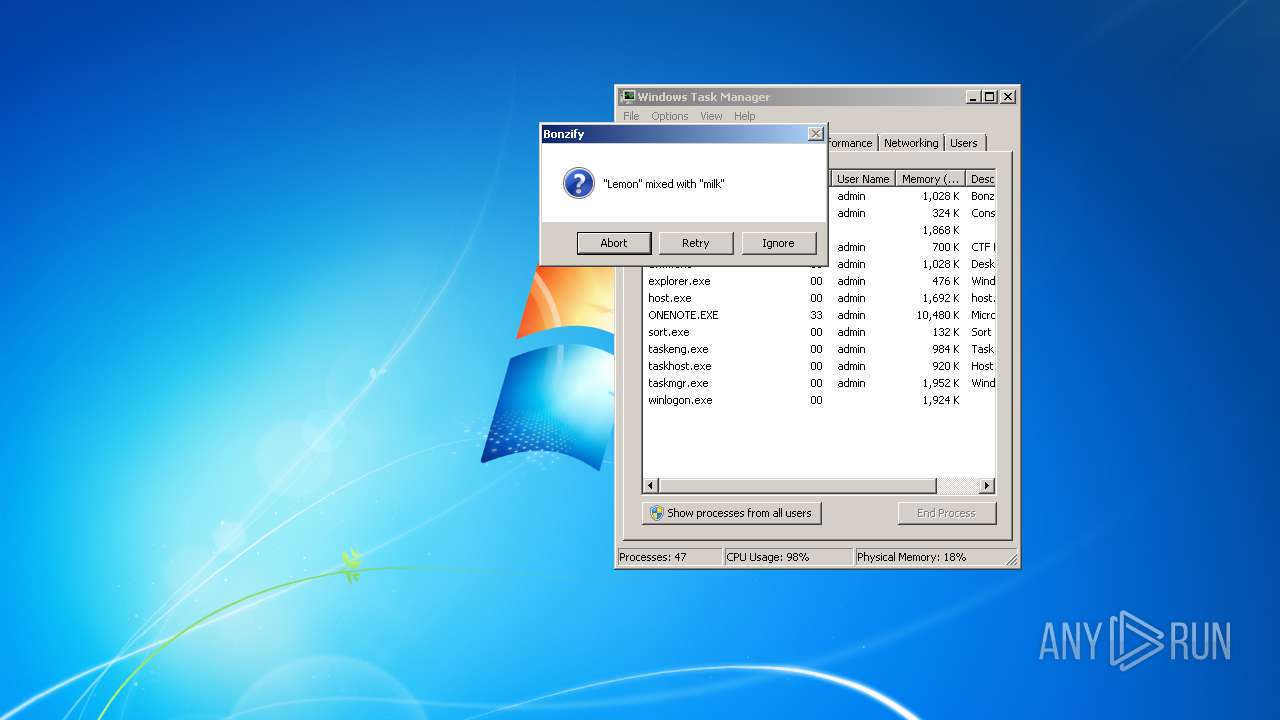Click the shield icon on Show processes button
1280x720 pixels.
[x=657, y=513]
